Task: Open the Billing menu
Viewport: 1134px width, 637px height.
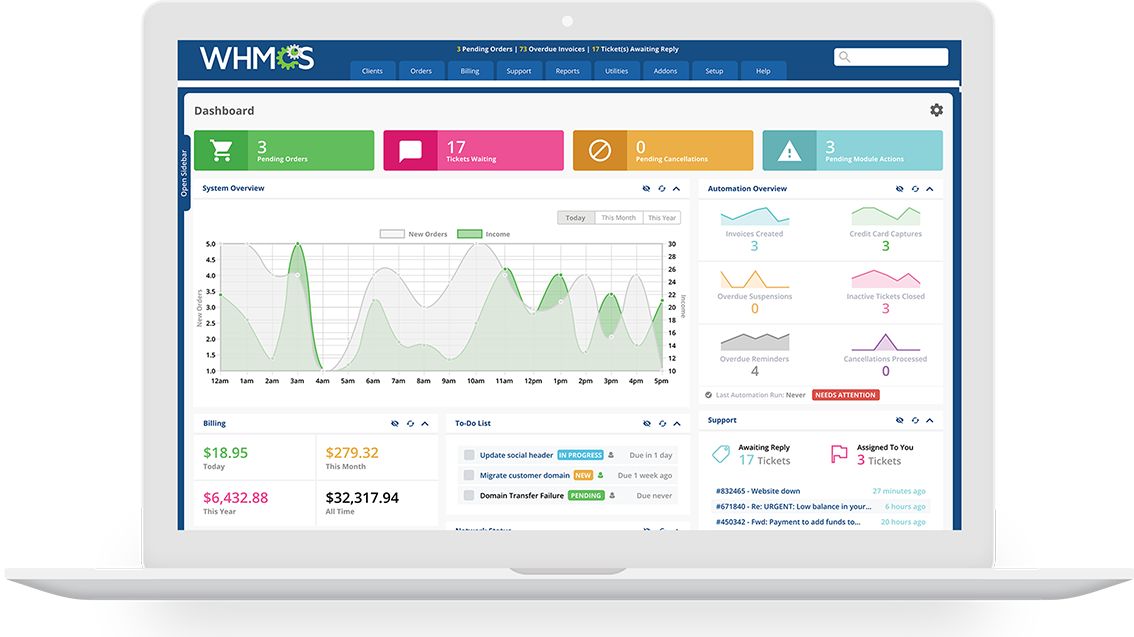Action: pyautogui.click(x=470, y=71)
